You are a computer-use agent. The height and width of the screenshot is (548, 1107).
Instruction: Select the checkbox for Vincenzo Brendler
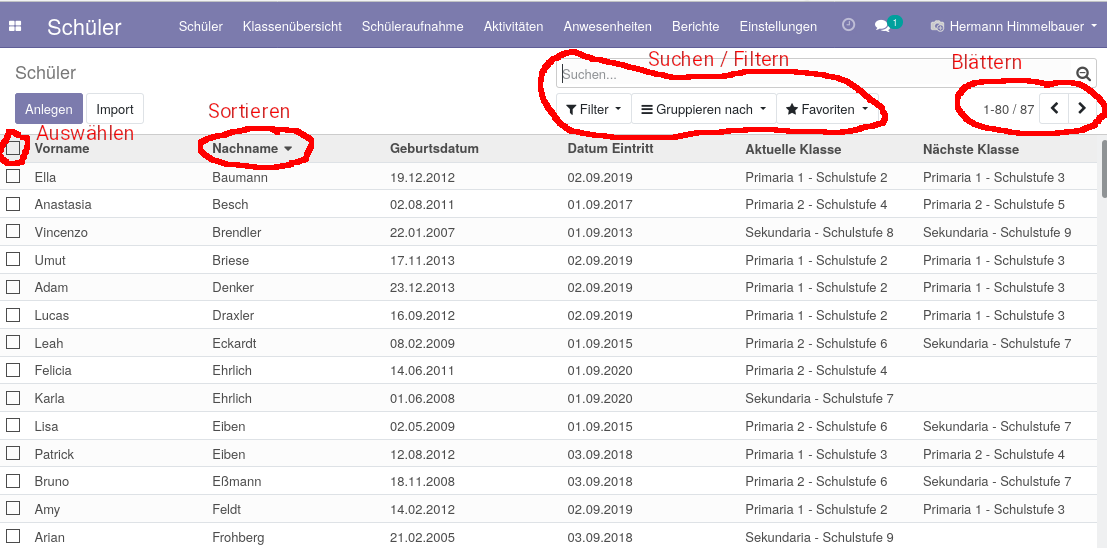point(13,231)
